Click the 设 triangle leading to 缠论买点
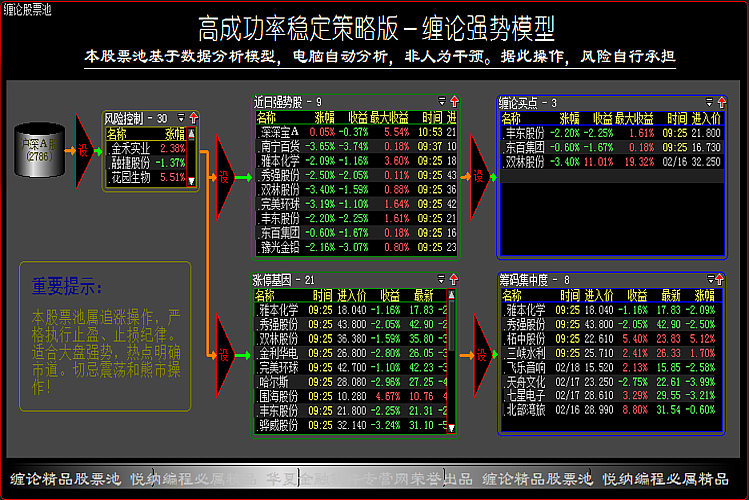The width and height of the screenshot is (749, 500). 478,177
